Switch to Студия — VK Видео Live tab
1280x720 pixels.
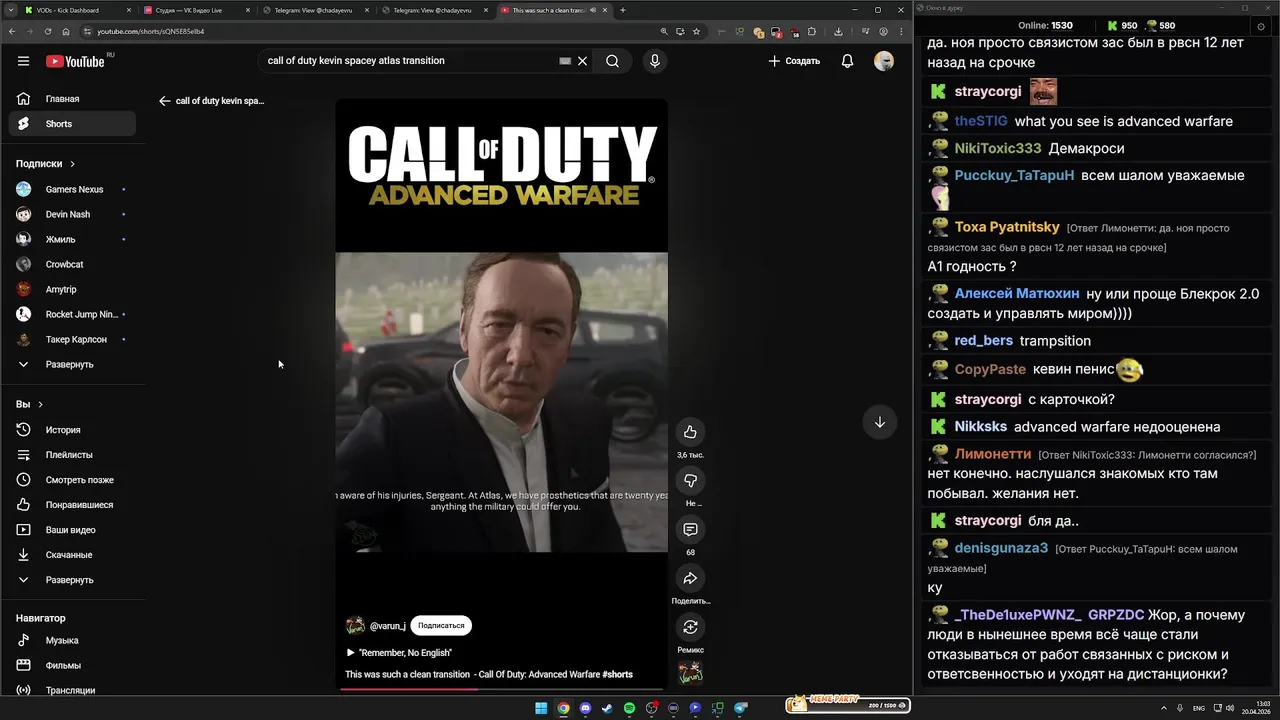pyautogui.click(x=196, y=10)
